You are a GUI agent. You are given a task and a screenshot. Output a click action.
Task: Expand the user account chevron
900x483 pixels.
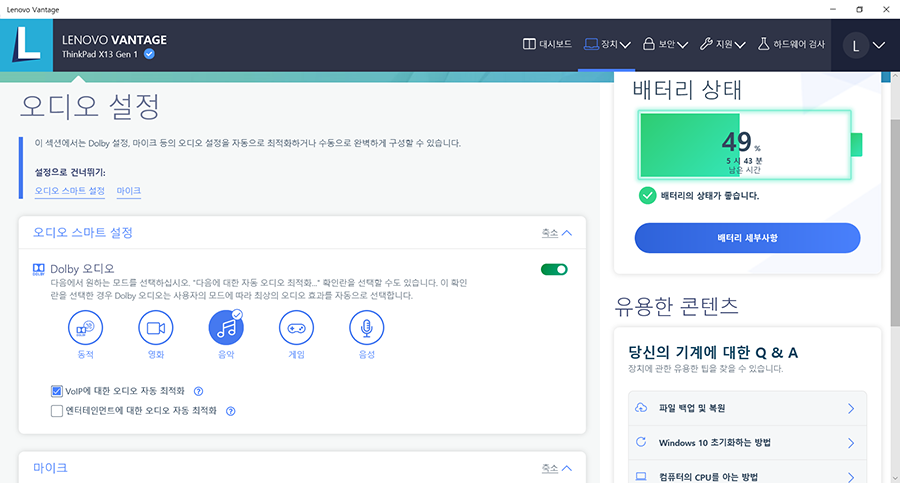pos(879,45)
